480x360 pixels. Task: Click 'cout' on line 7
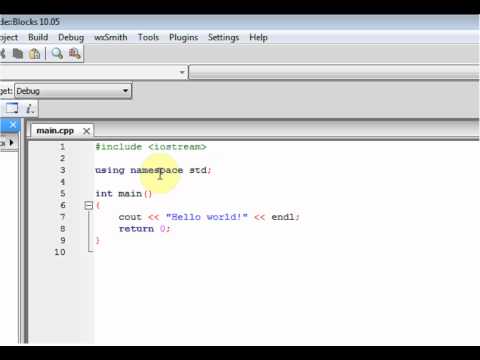(x=130, y=217)
